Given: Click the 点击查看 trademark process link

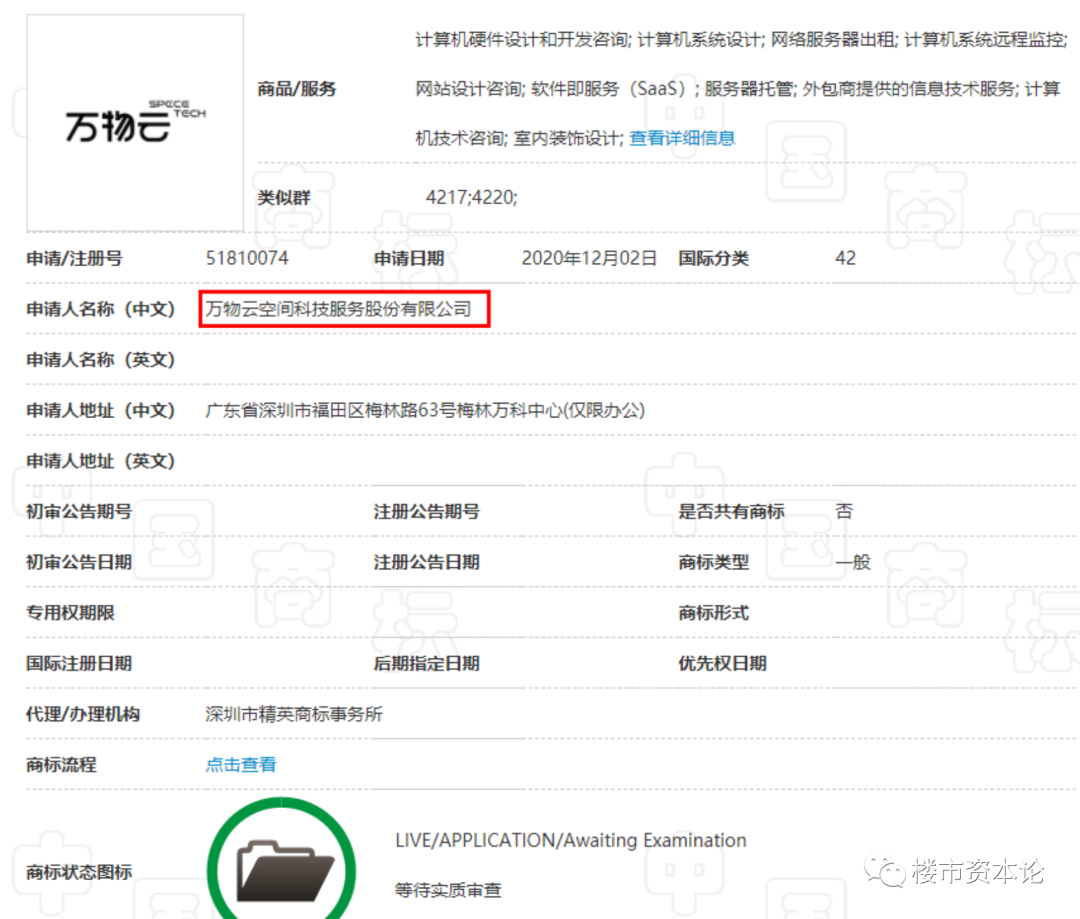Looking at the screenshot, I should coord(241,765).
